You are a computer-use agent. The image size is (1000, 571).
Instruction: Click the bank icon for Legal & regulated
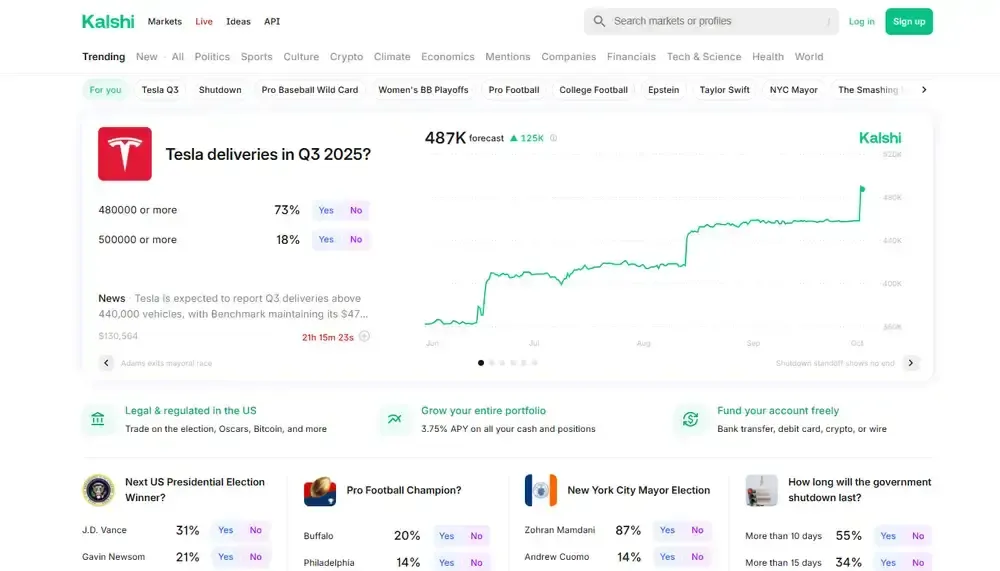tap(98, 419)
